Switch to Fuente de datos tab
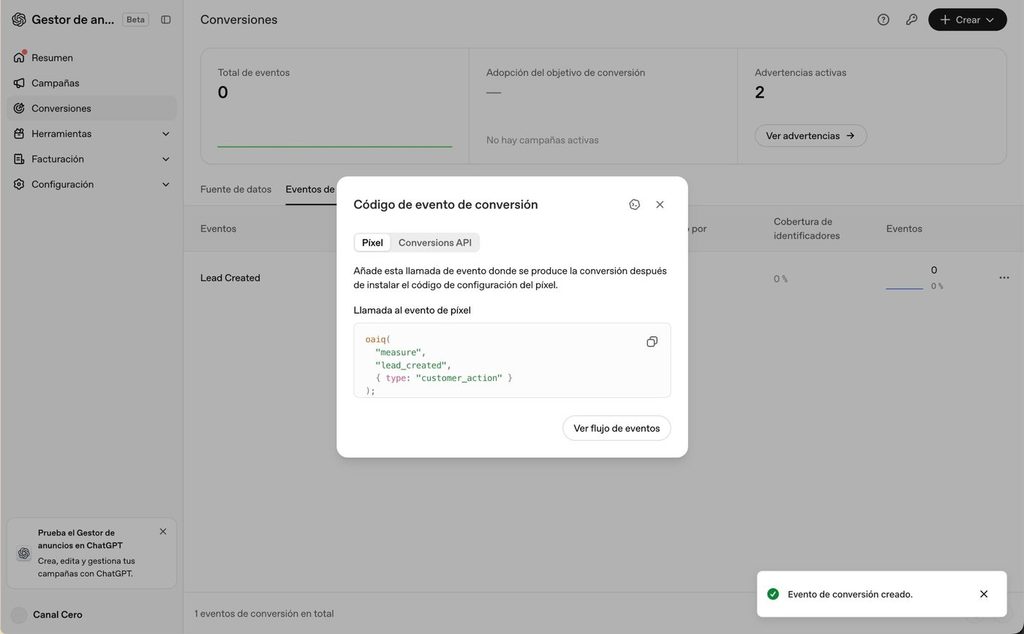 (x=236, y=189)
